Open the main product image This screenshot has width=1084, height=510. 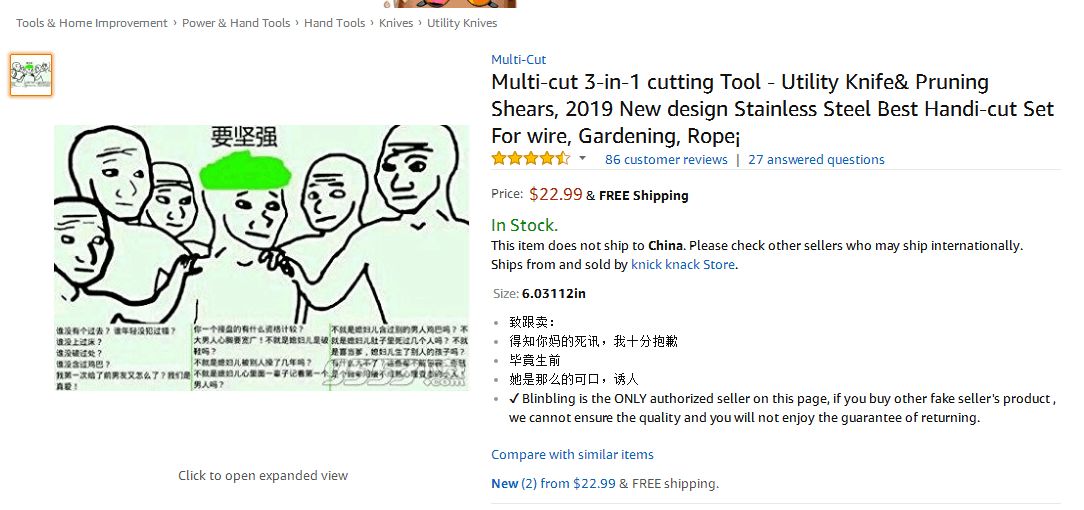(x=261, y=257)
